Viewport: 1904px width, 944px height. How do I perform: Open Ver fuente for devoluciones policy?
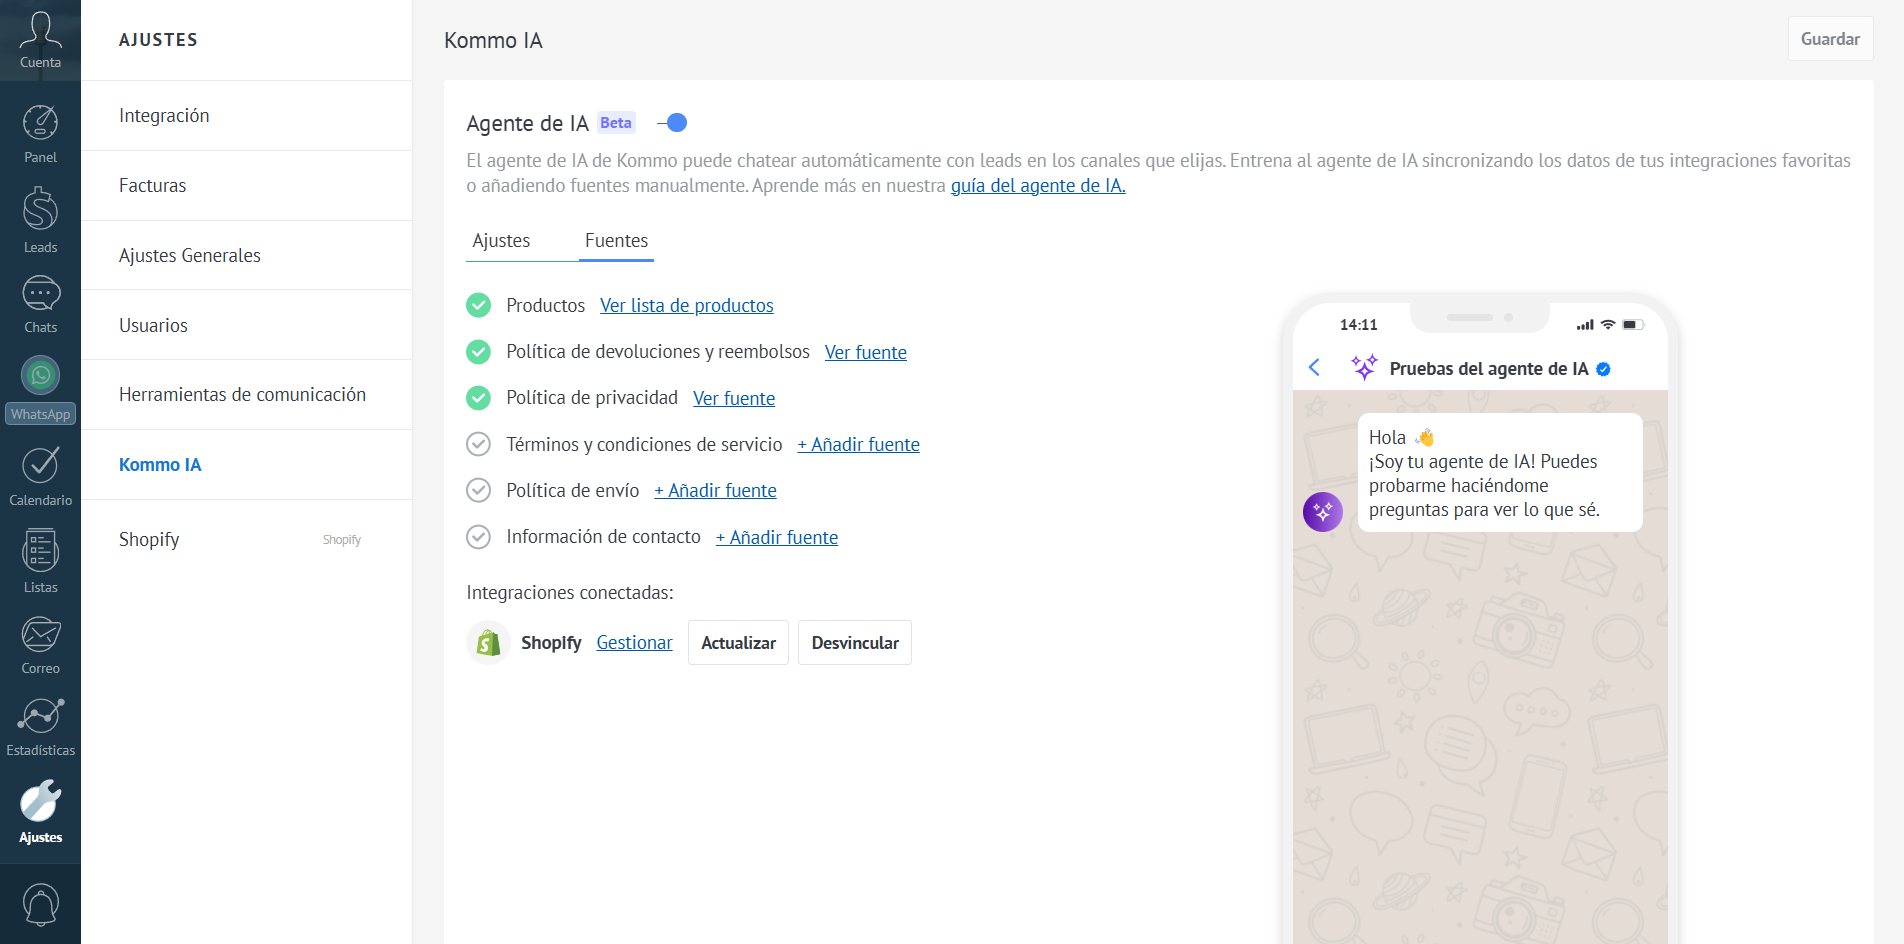coord(866,352)
